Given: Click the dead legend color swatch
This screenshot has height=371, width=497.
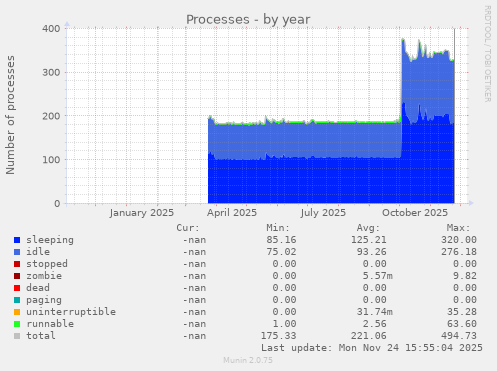Looking at the screenshot, I should (17, 288).
